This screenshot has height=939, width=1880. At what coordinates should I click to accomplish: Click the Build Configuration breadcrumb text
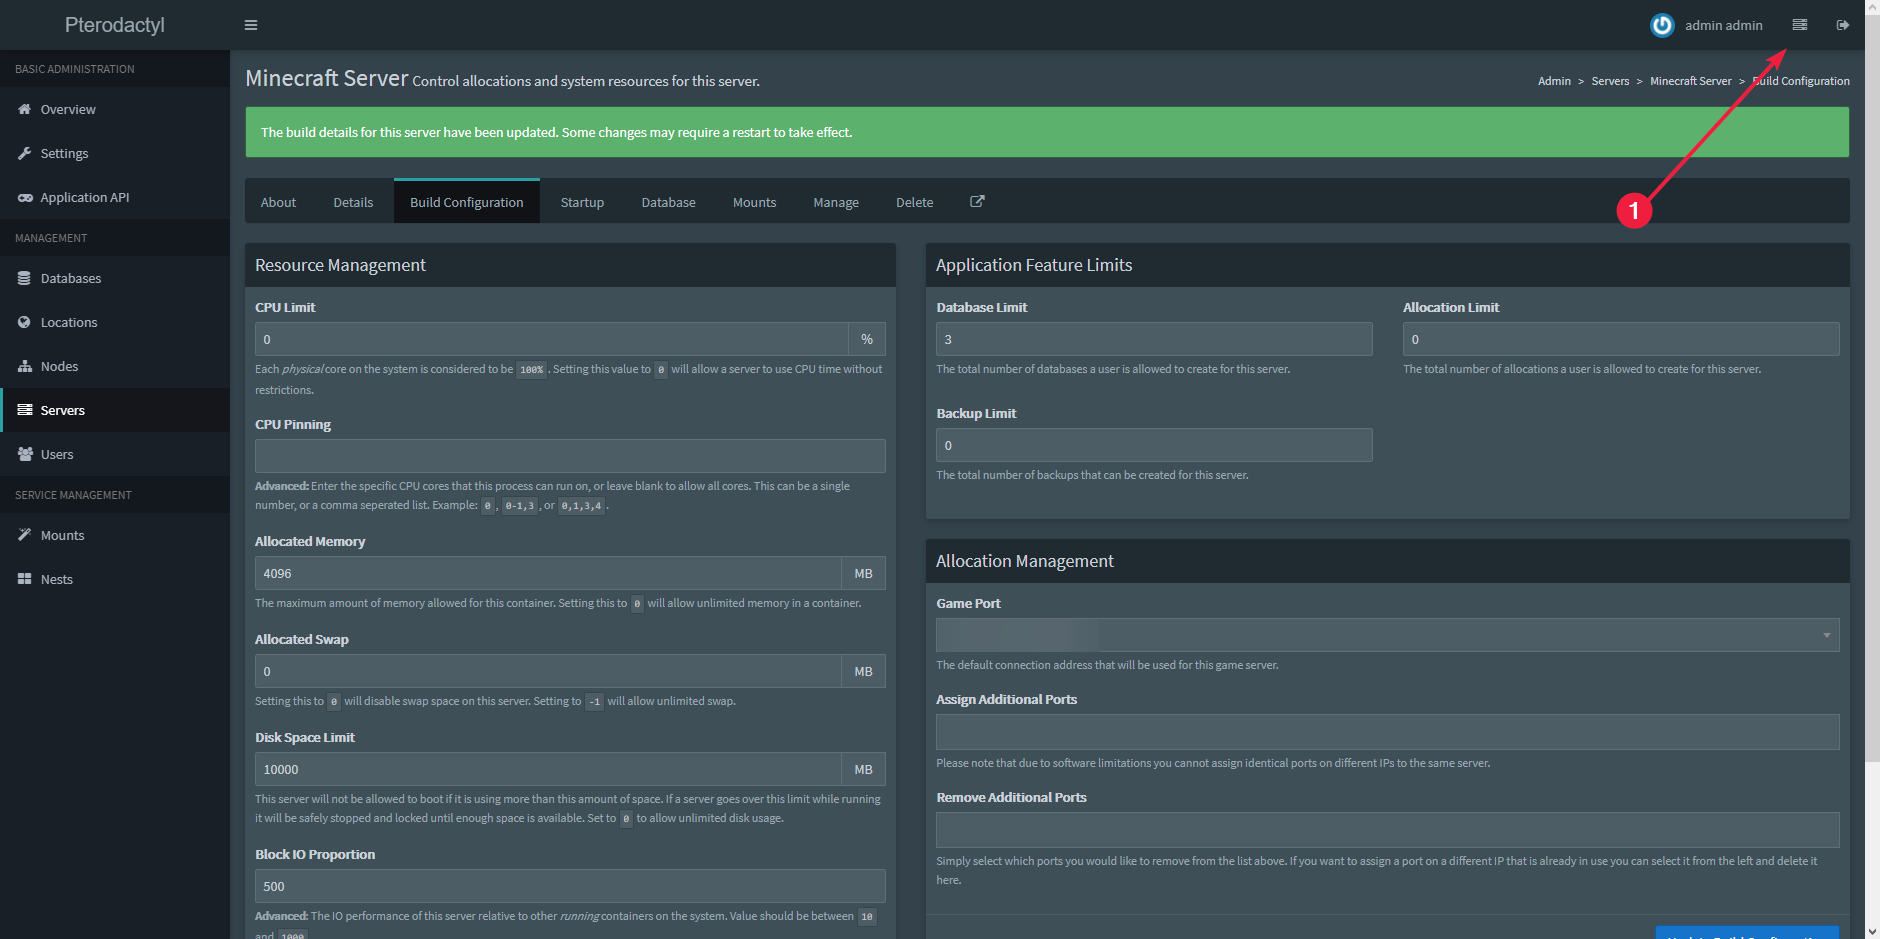pos(1801,81)
